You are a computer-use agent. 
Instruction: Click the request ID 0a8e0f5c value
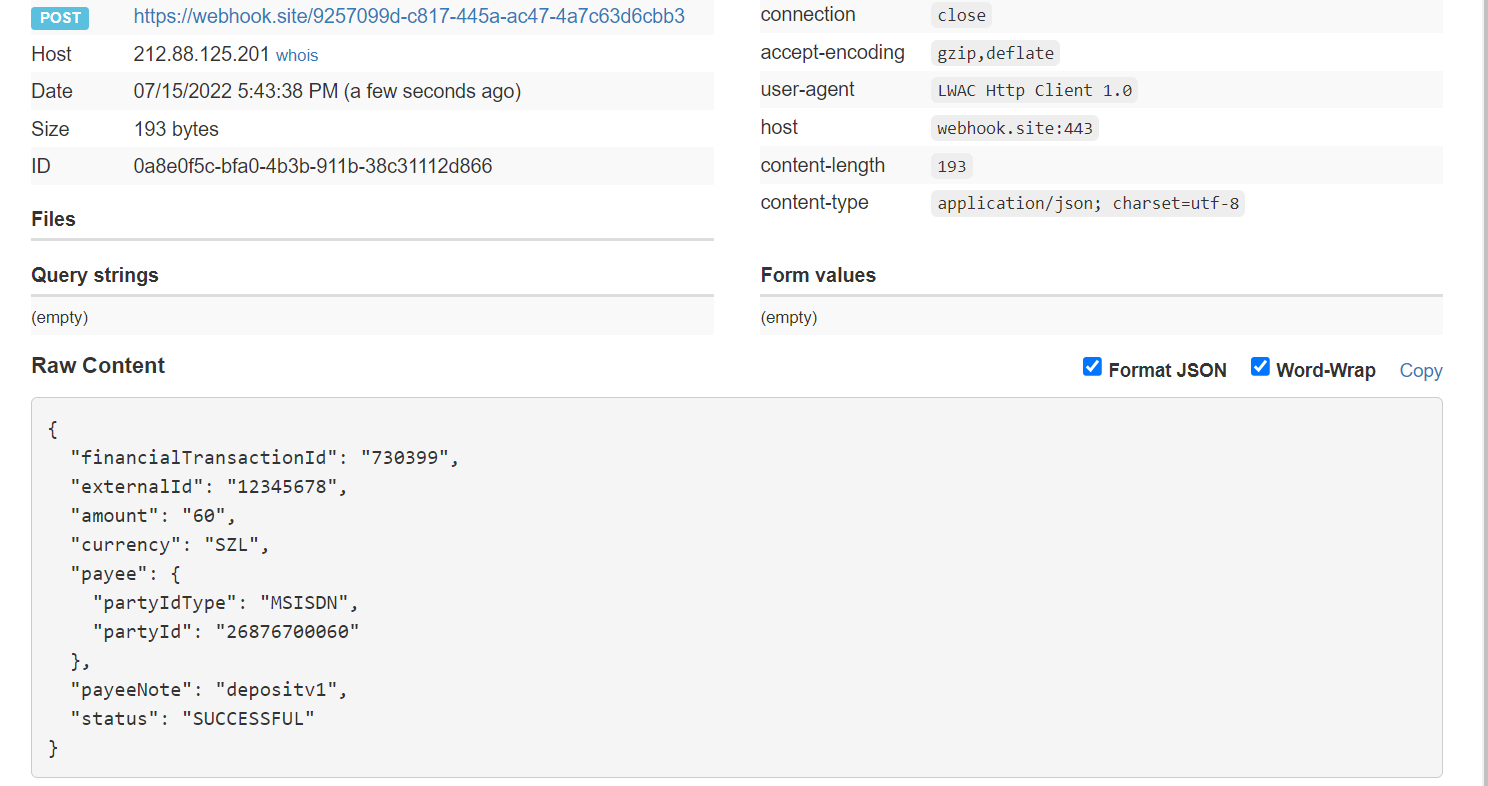(x=313, y=166)
